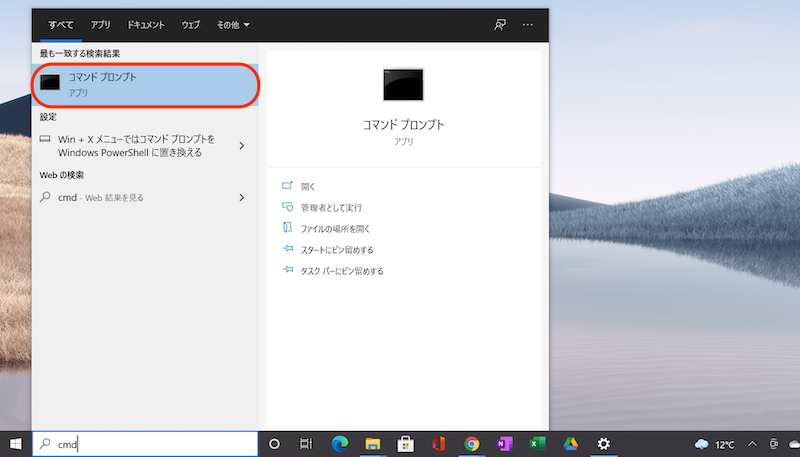
Task: Click スタートにピン留めする
Action: pos(336,249)
